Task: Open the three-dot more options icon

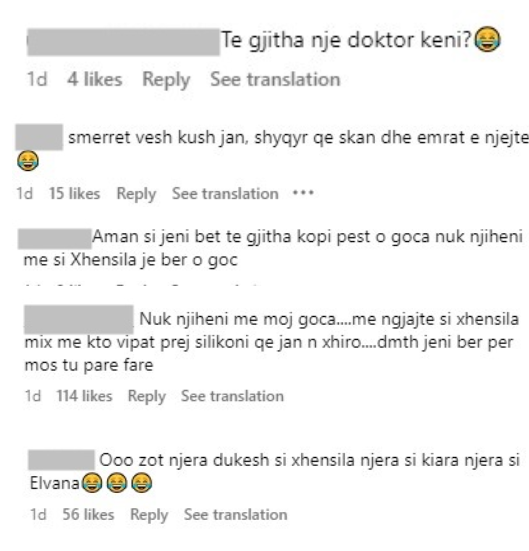Action: [x=303, y=193]
